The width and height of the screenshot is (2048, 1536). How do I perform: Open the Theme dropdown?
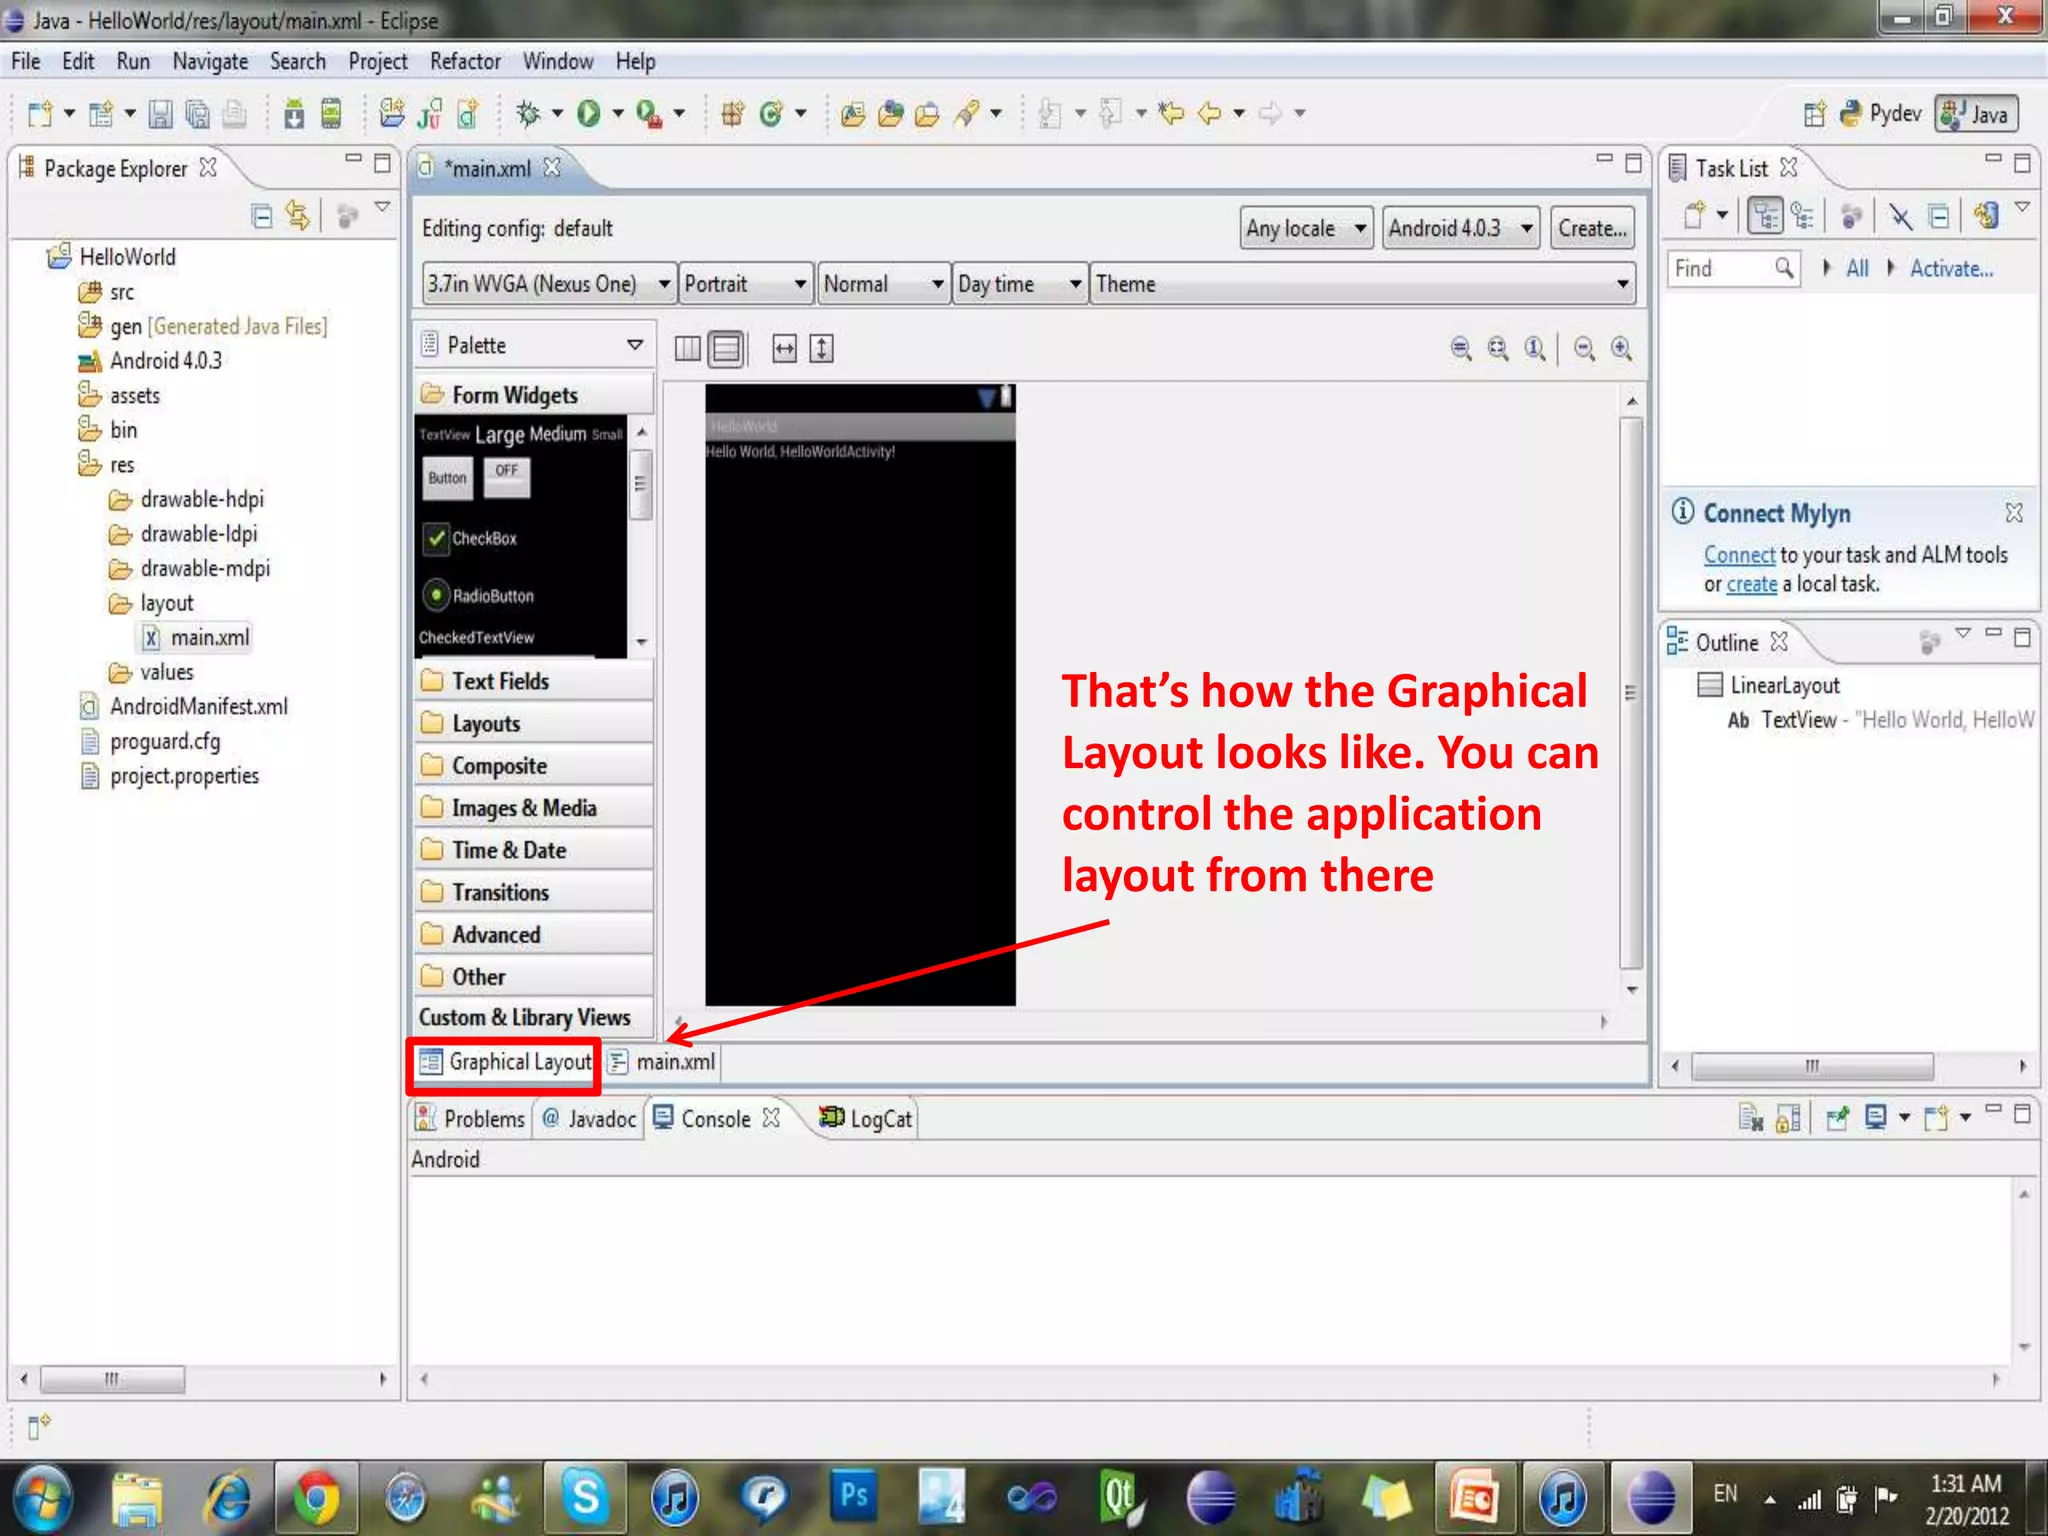point(1363,284)
